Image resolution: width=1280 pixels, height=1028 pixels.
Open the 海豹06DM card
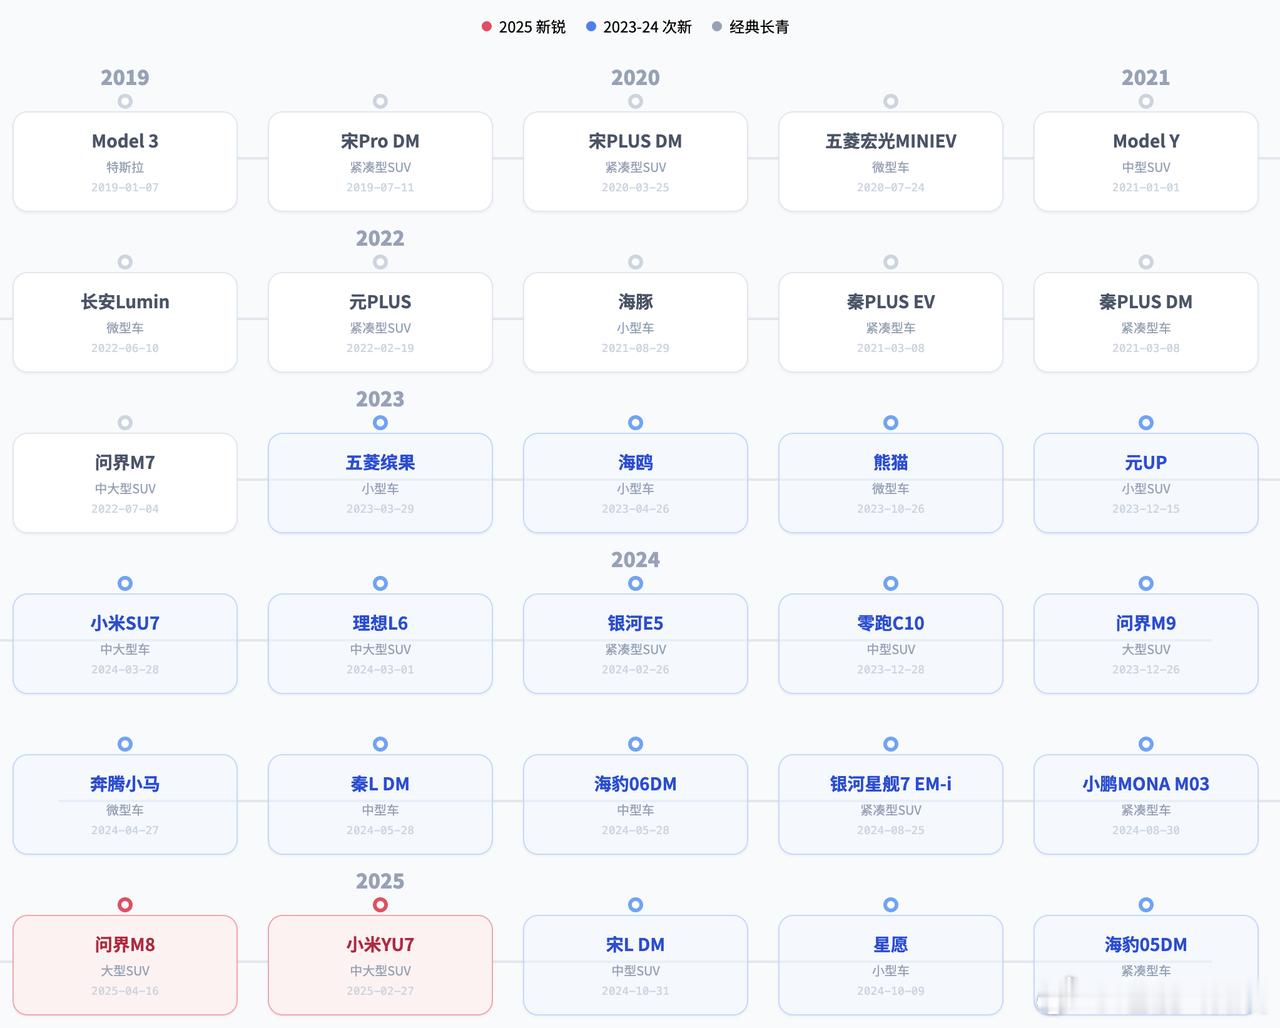635,805
